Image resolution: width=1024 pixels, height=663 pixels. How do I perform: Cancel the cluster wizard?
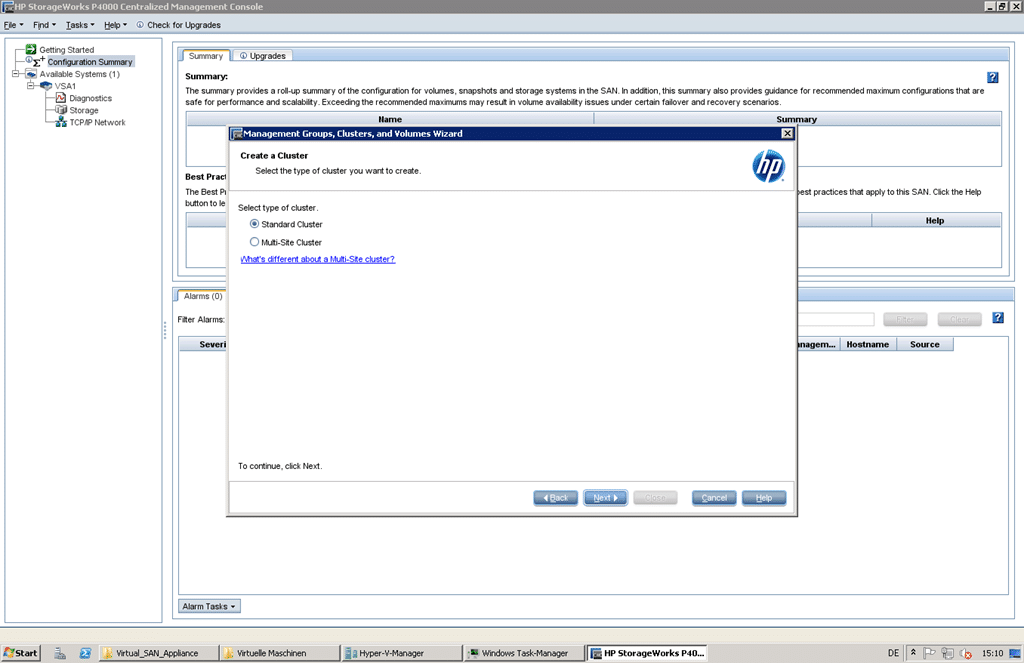tap(714, 498)
